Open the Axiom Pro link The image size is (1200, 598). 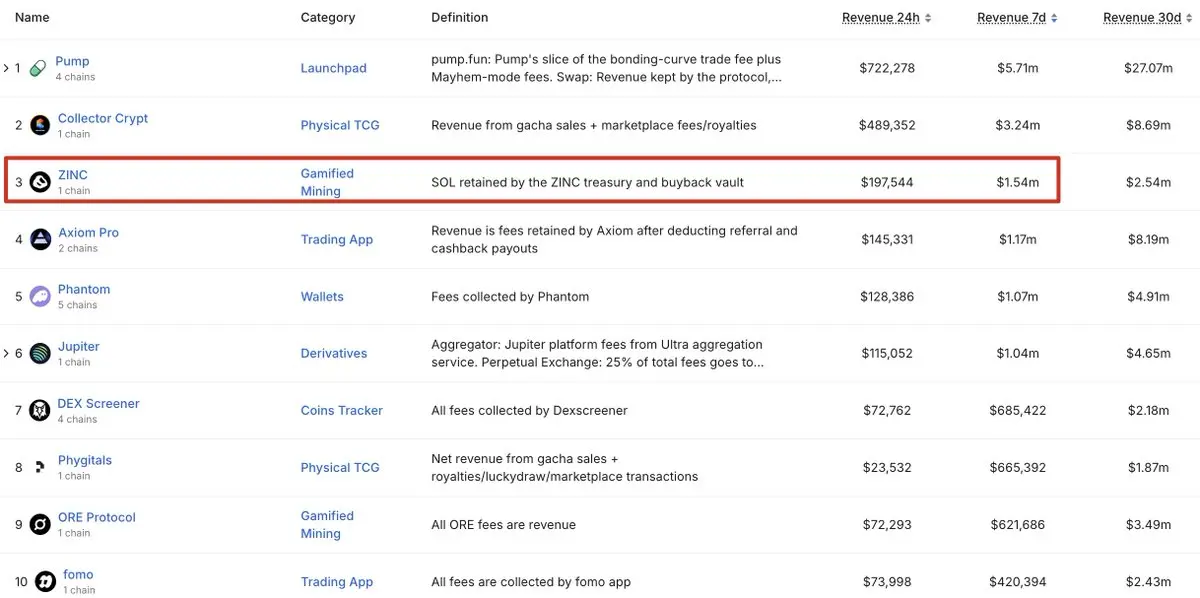point(88,232)
